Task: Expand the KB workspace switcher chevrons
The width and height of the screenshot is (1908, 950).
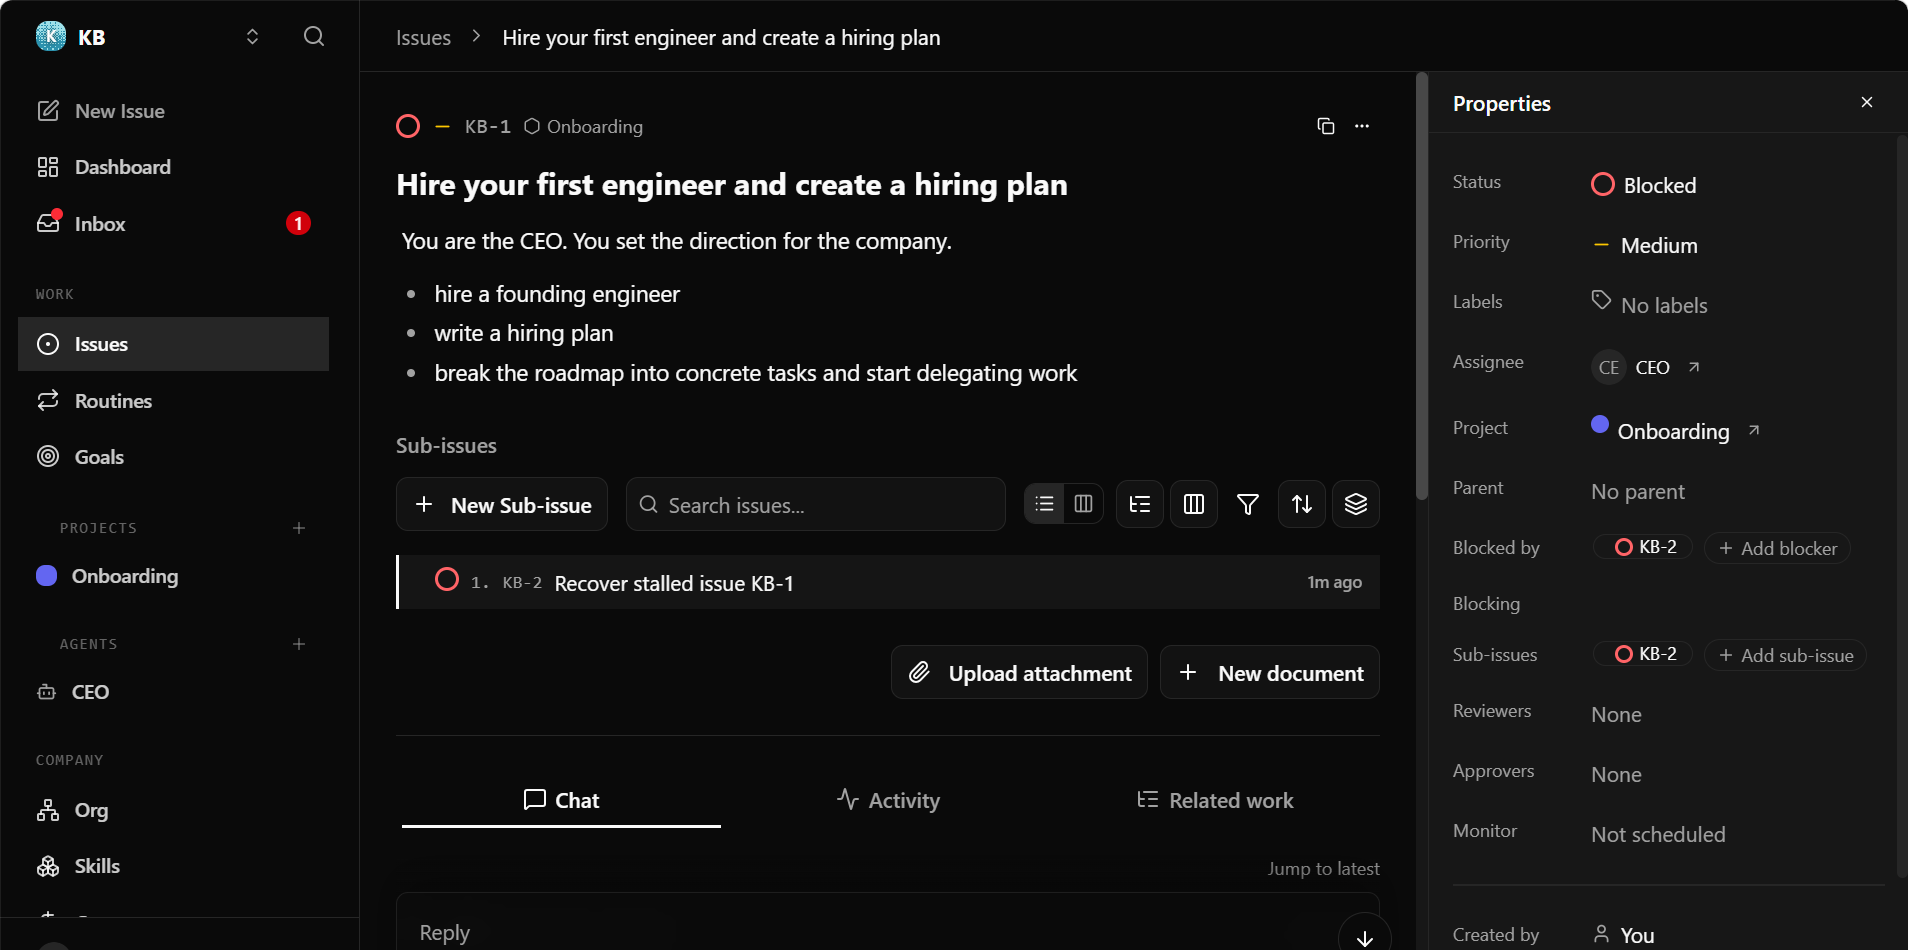Action: point(252,37)
